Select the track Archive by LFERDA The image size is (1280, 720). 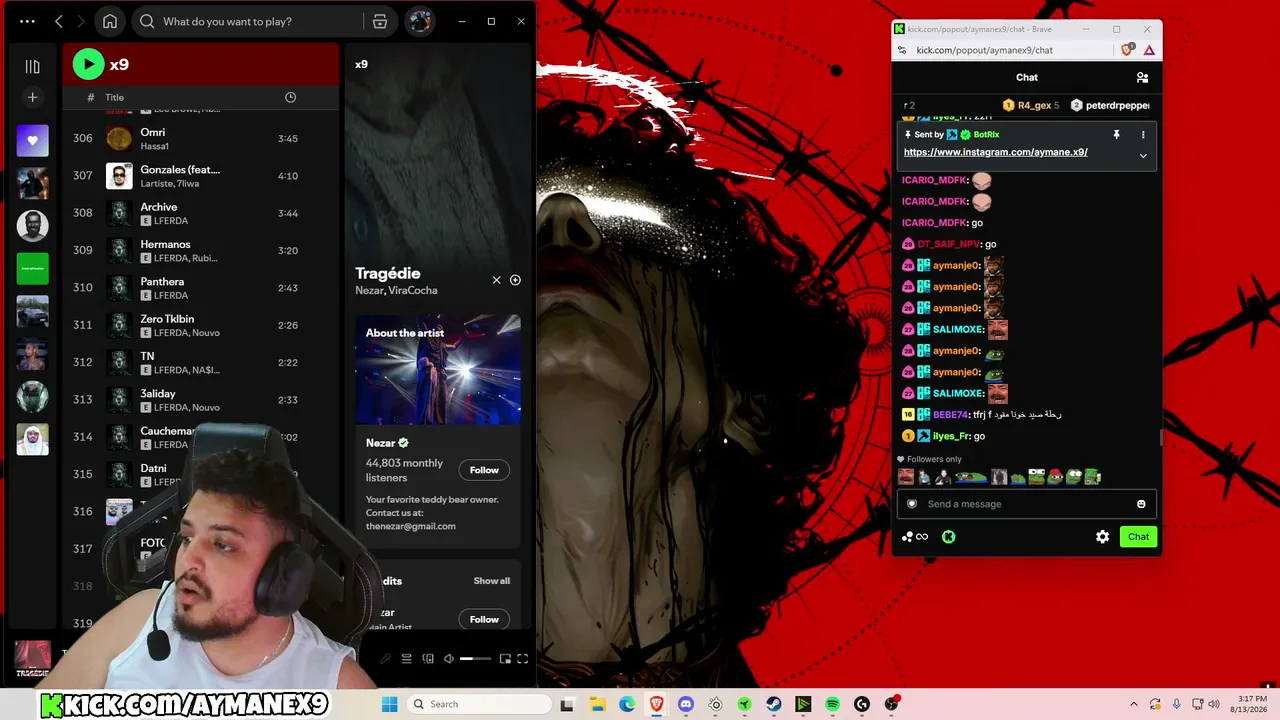pyautogui.click(x=200, y=213)
